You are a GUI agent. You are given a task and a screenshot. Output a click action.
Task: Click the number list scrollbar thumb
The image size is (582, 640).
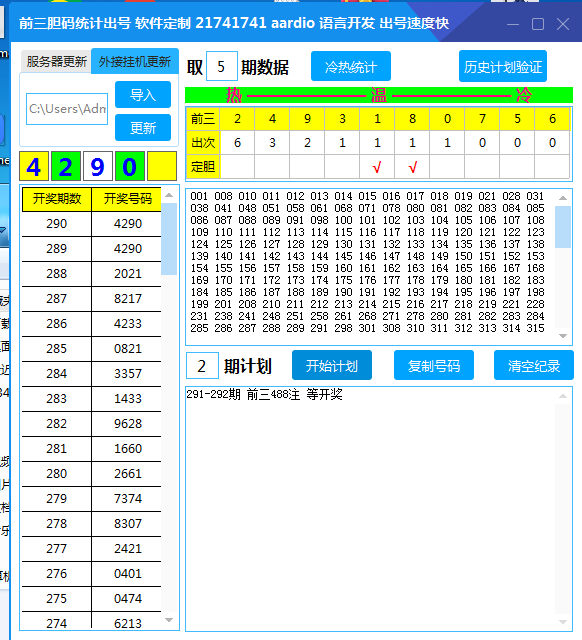click(x=563, y=227)
